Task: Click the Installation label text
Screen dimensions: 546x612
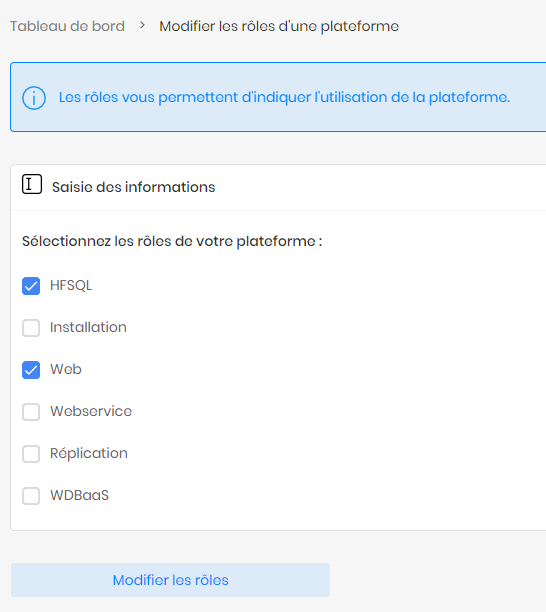Action: 88,327
